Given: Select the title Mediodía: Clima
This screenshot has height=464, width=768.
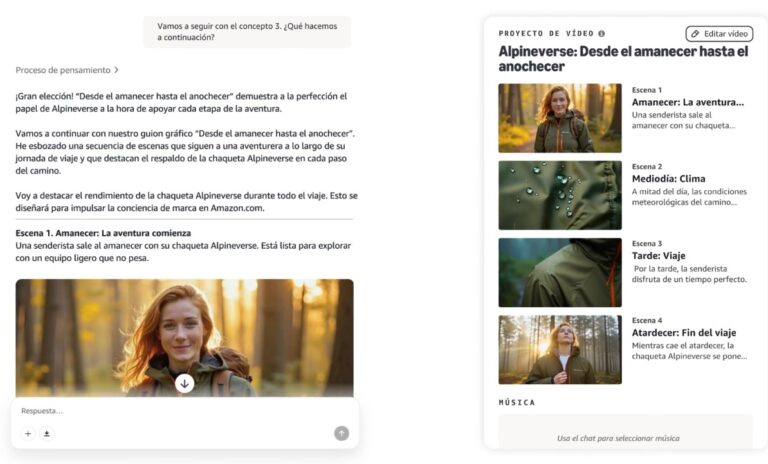Looking at the screenshot, I should [669, 179].
